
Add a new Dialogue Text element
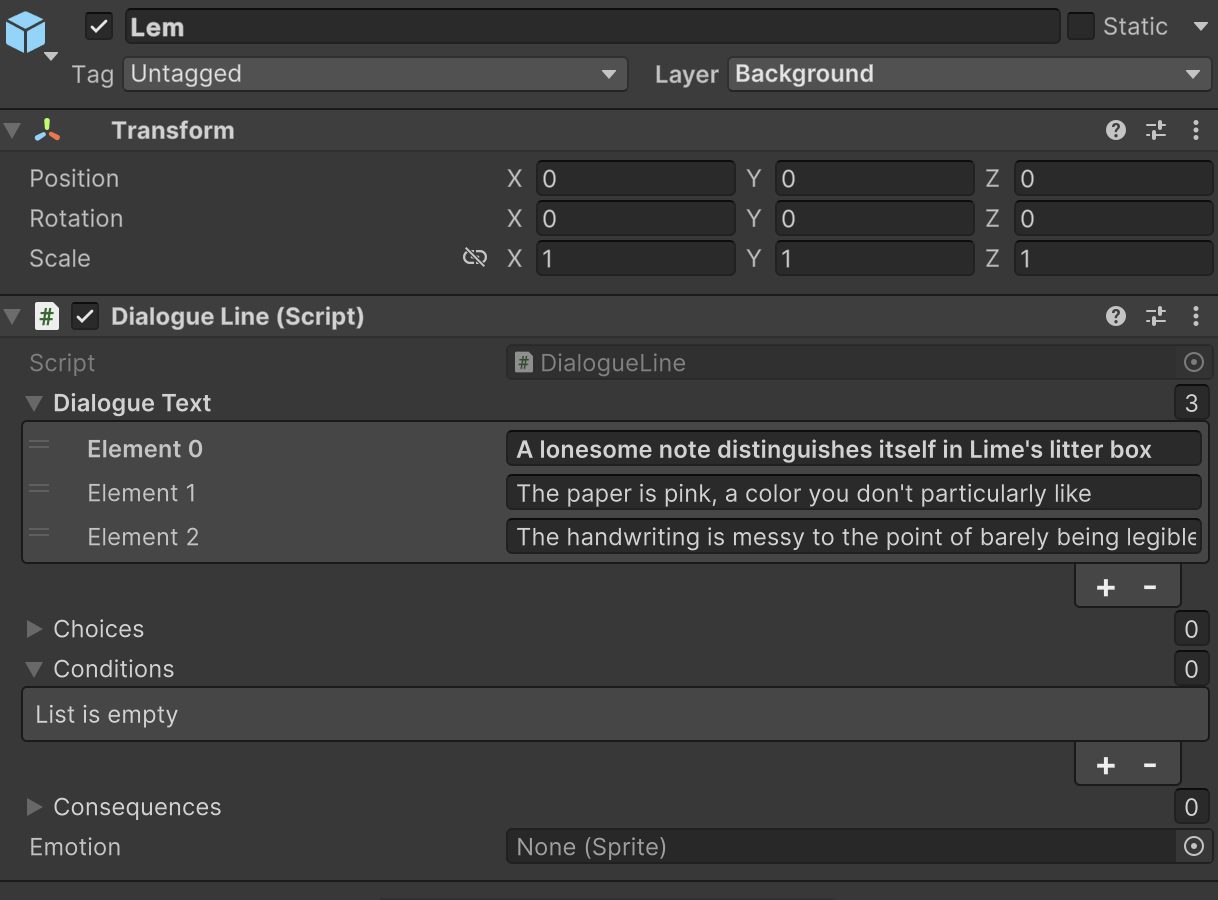tap(1105, 587)
